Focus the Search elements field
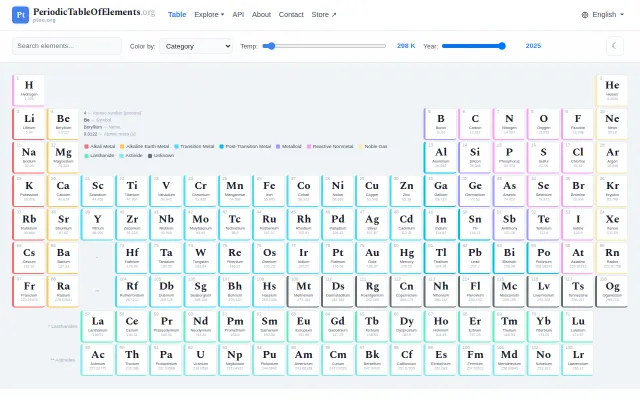The image size is (640, 400). click(x=67, y=46)
